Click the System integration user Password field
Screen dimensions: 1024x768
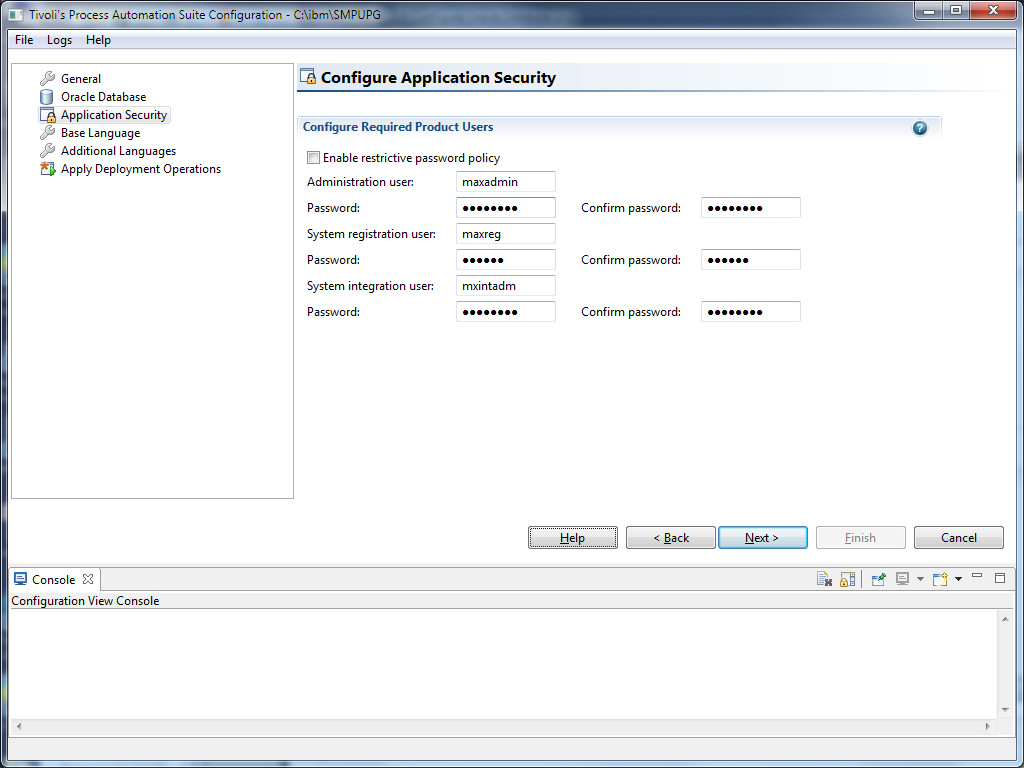point(505,312)
